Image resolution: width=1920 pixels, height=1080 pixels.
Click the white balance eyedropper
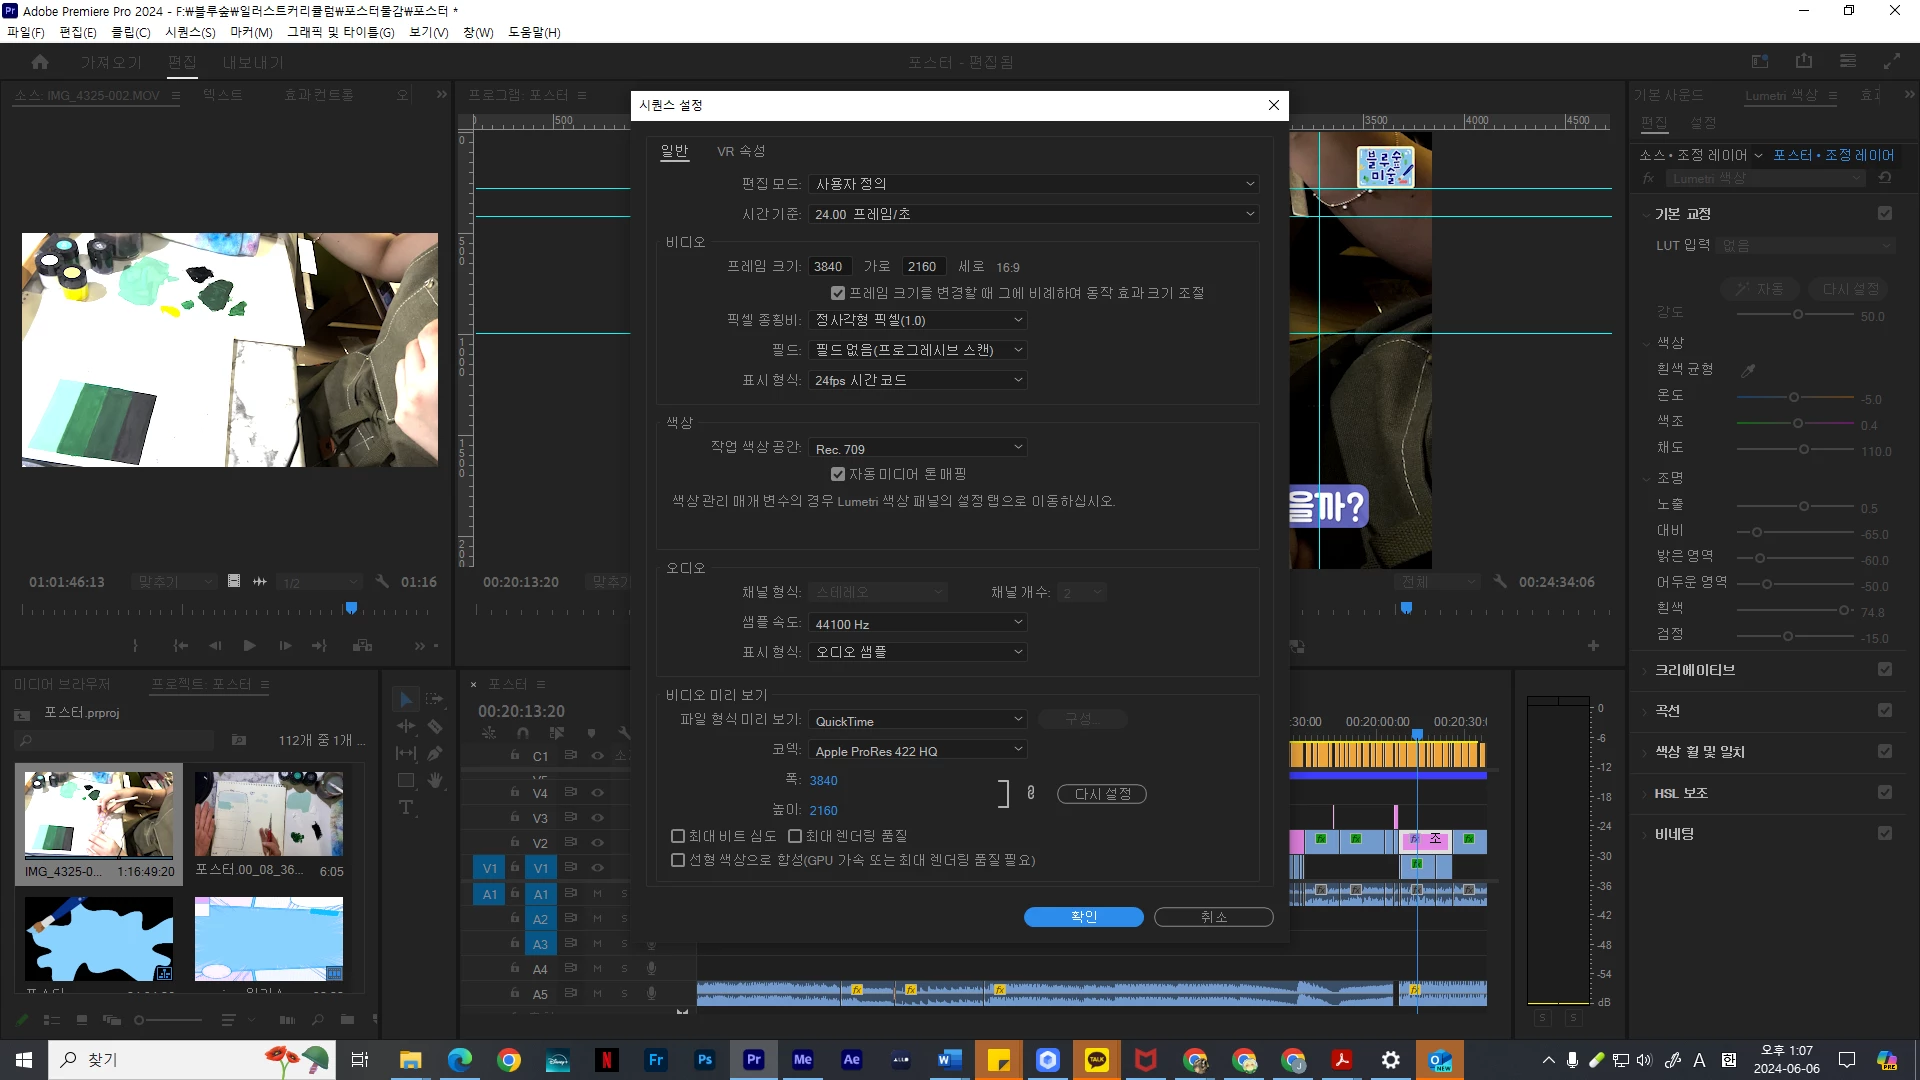tap(1748, 370)
